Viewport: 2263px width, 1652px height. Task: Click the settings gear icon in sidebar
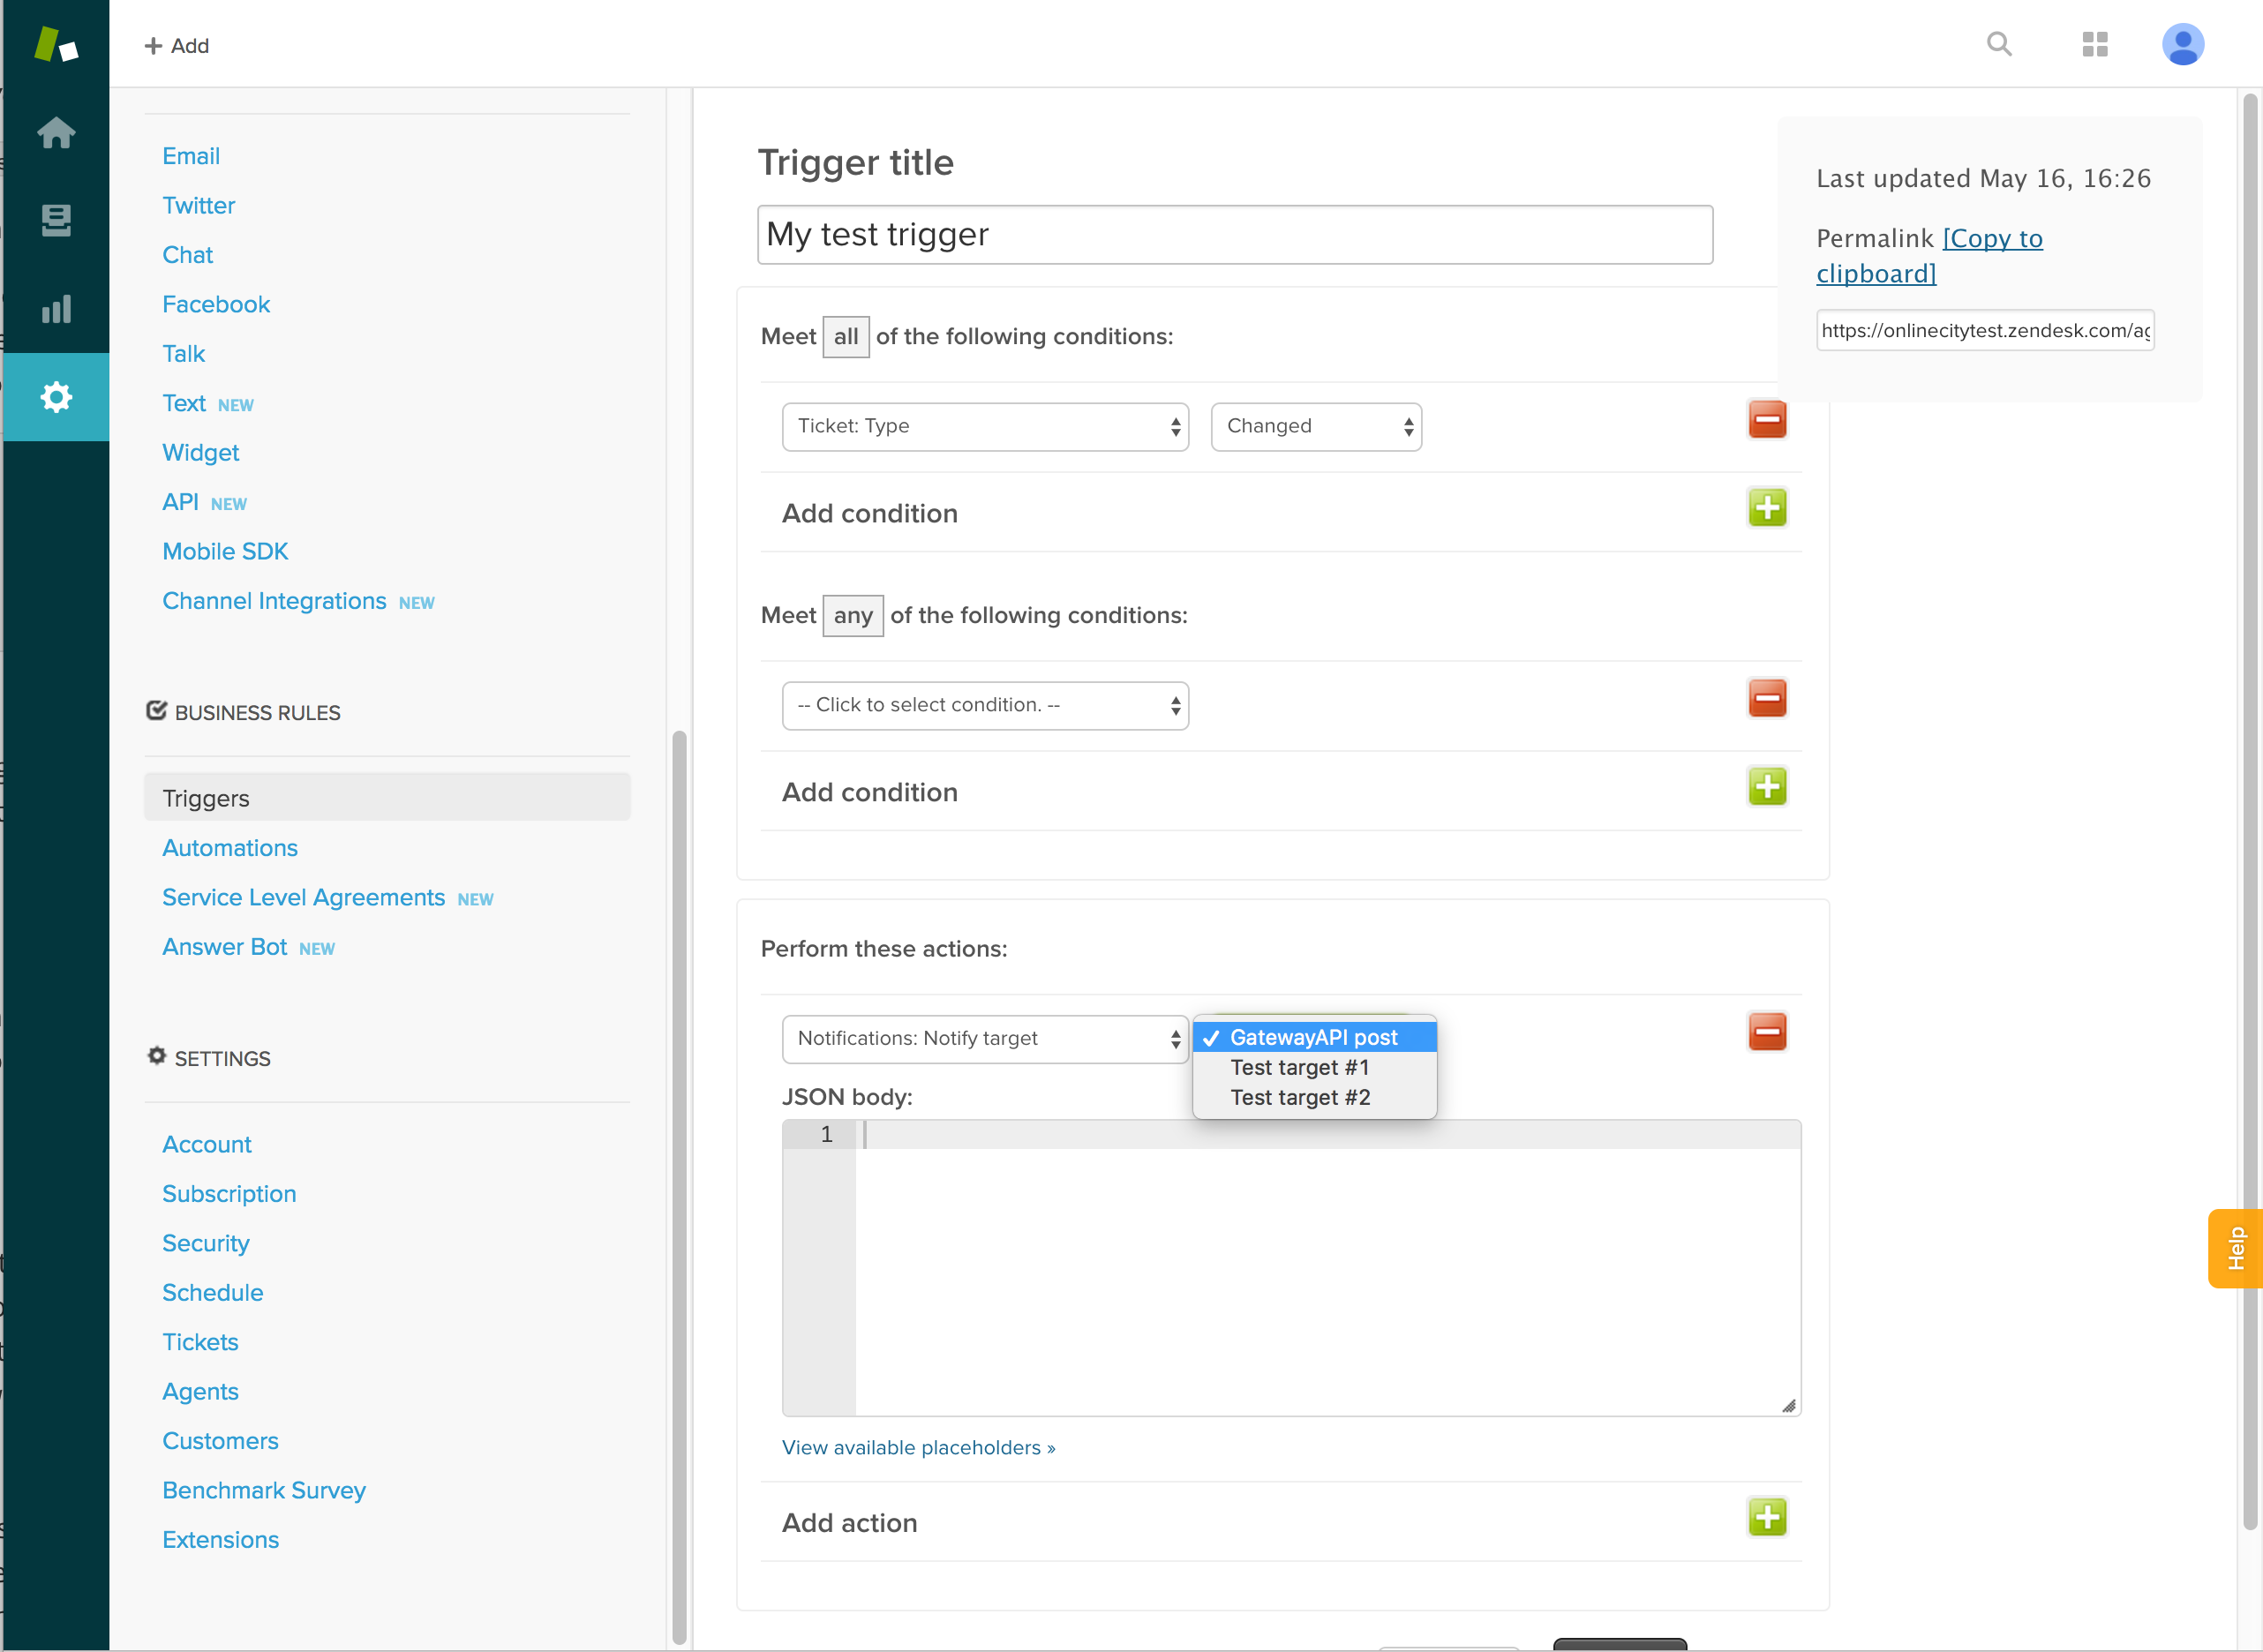[x=55, y=395]
